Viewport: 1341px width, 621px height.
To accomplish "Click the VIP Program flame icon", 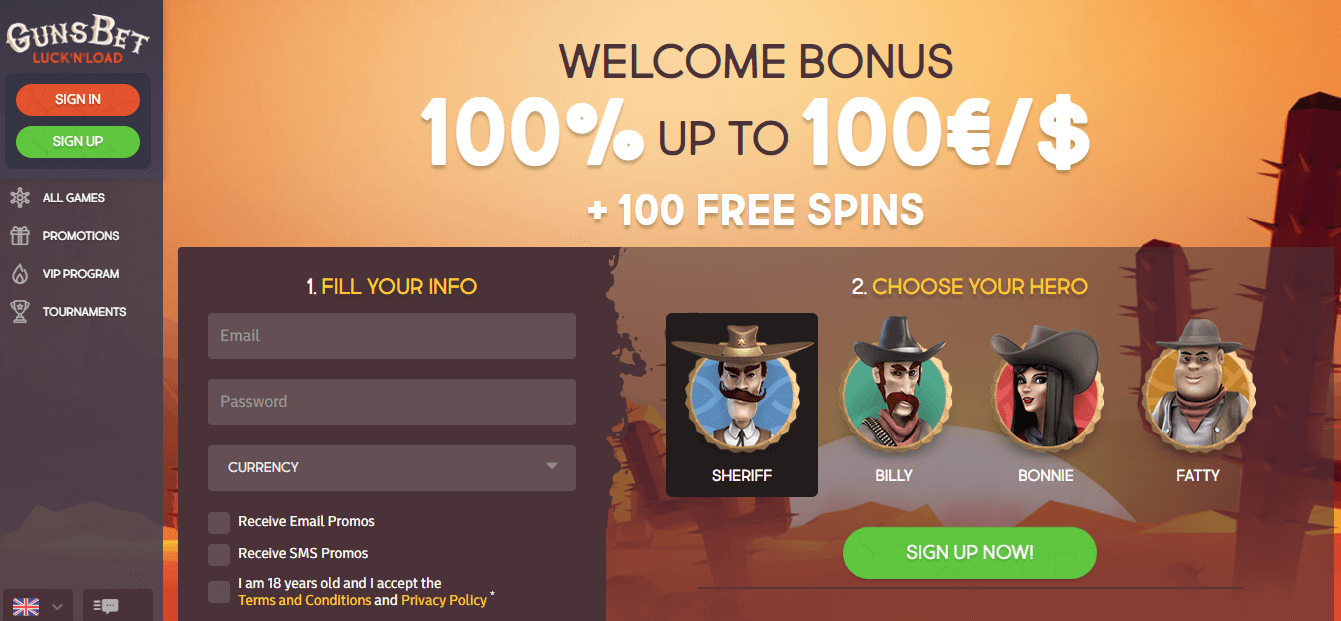I will pos(19,274).
